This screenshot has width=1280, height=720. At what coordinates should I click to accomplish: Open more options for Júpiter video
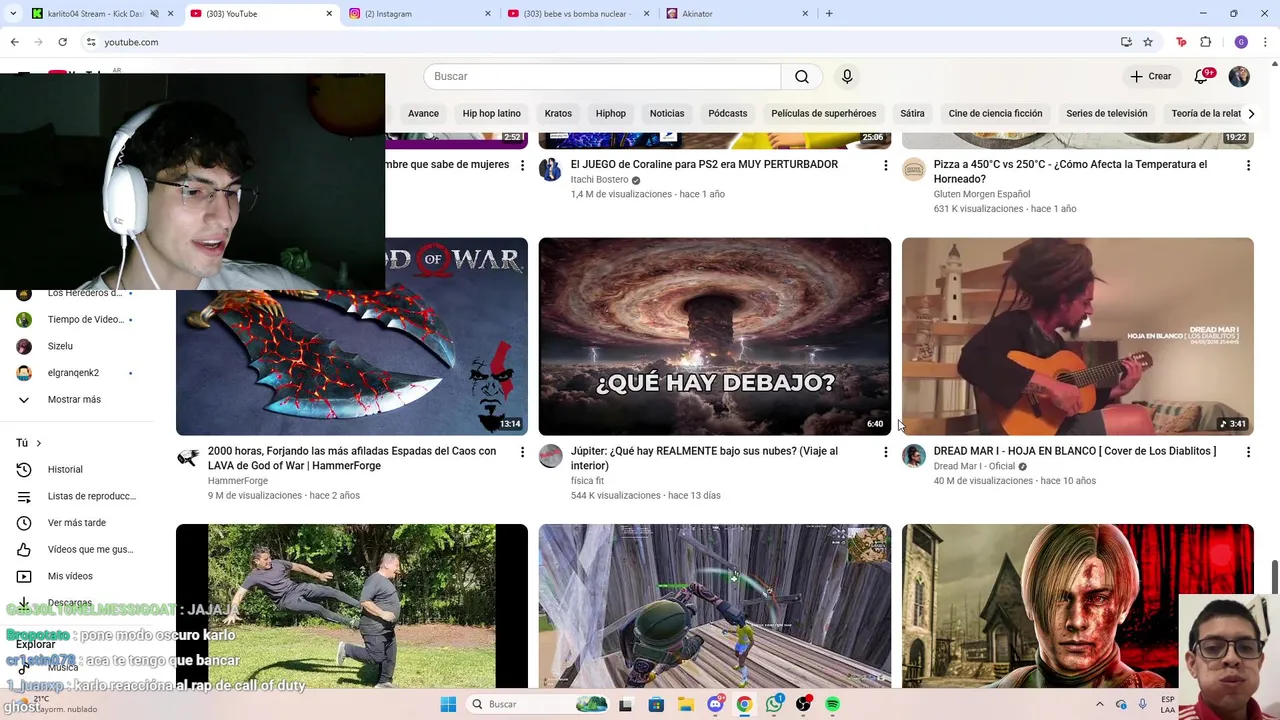click(x=885, y=452)
